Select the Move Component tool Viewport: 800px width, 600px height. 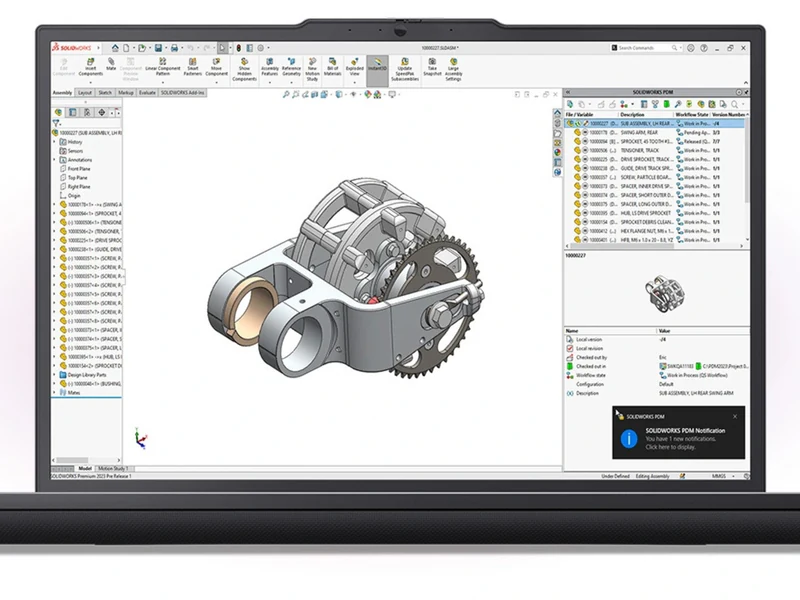click(x=216, y=67)
